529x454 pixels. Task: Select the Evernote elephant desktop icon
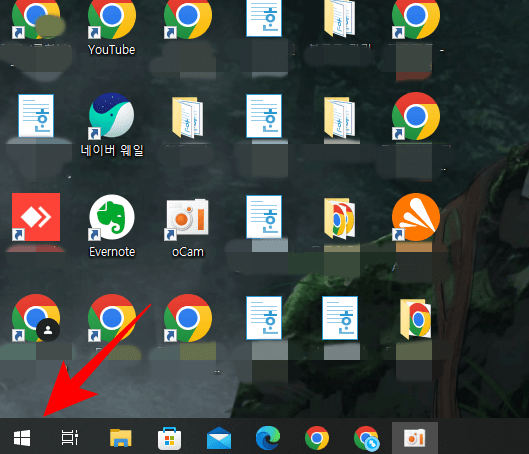(x=112, y=217)
